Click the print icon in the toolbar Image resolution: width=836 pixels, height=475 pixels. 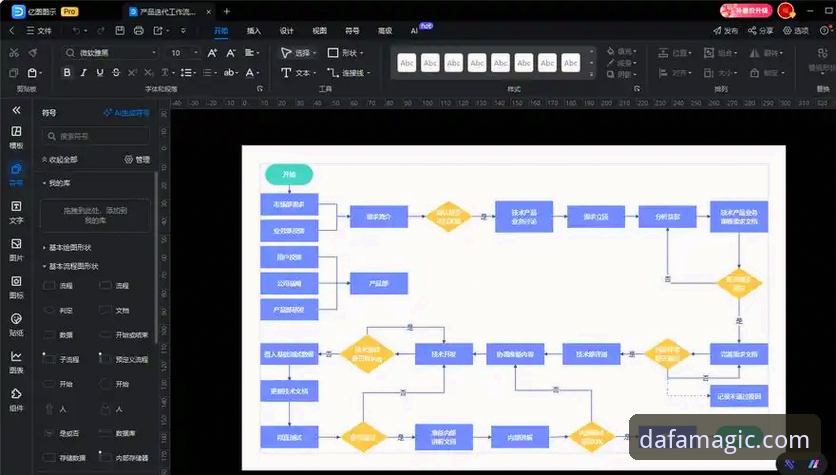[x=139, y=30]
